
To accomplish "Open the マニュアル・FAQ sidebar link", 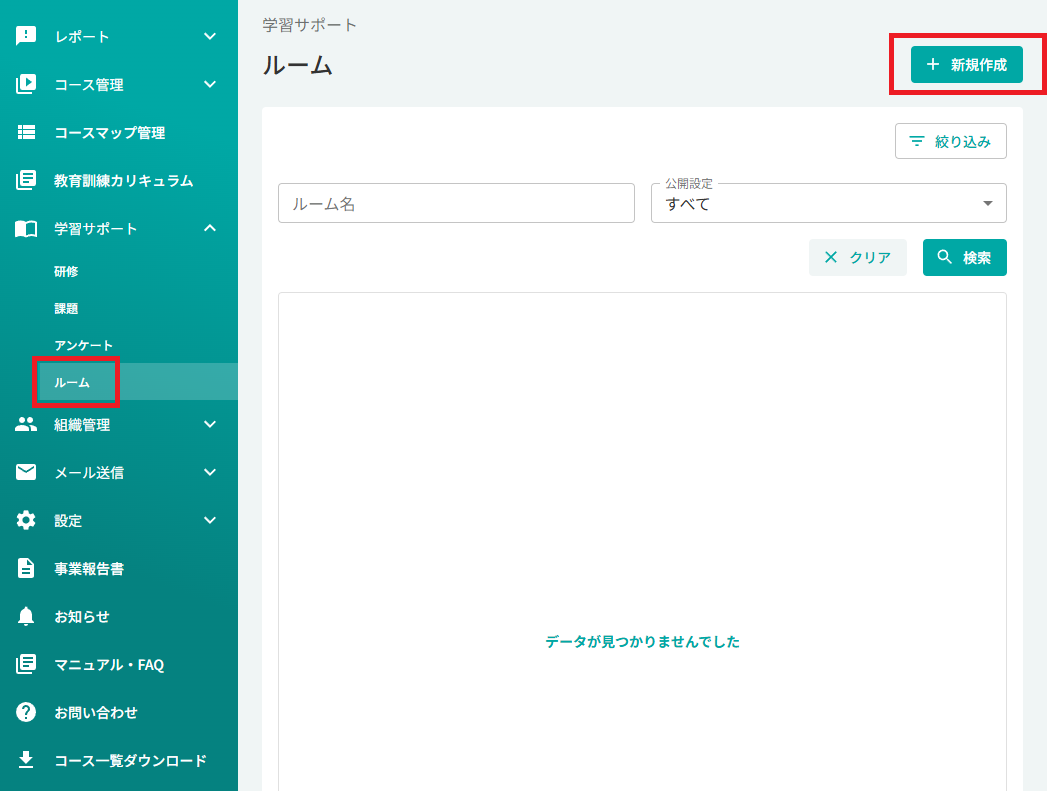I will [109, 665].
